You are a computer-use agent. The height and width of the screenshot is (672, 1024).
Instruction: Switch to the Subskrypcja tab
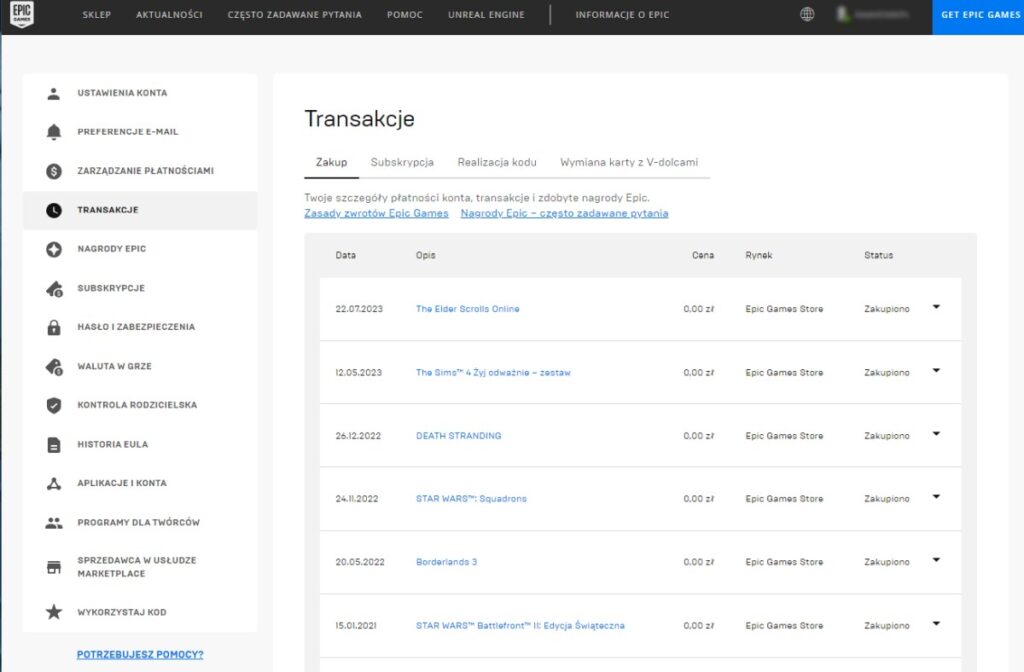coord(402,162)
